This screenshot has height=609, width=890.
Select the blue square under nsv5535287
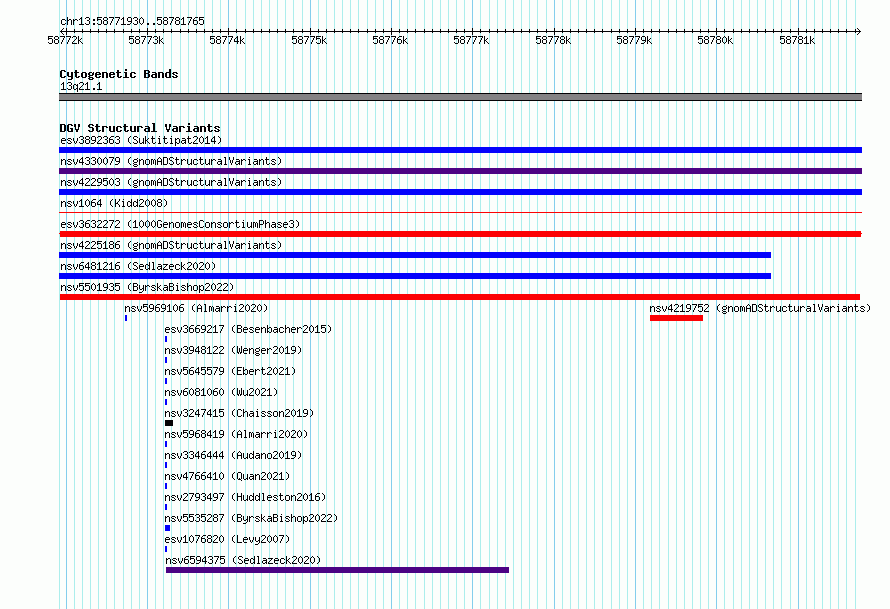[167, 528]
